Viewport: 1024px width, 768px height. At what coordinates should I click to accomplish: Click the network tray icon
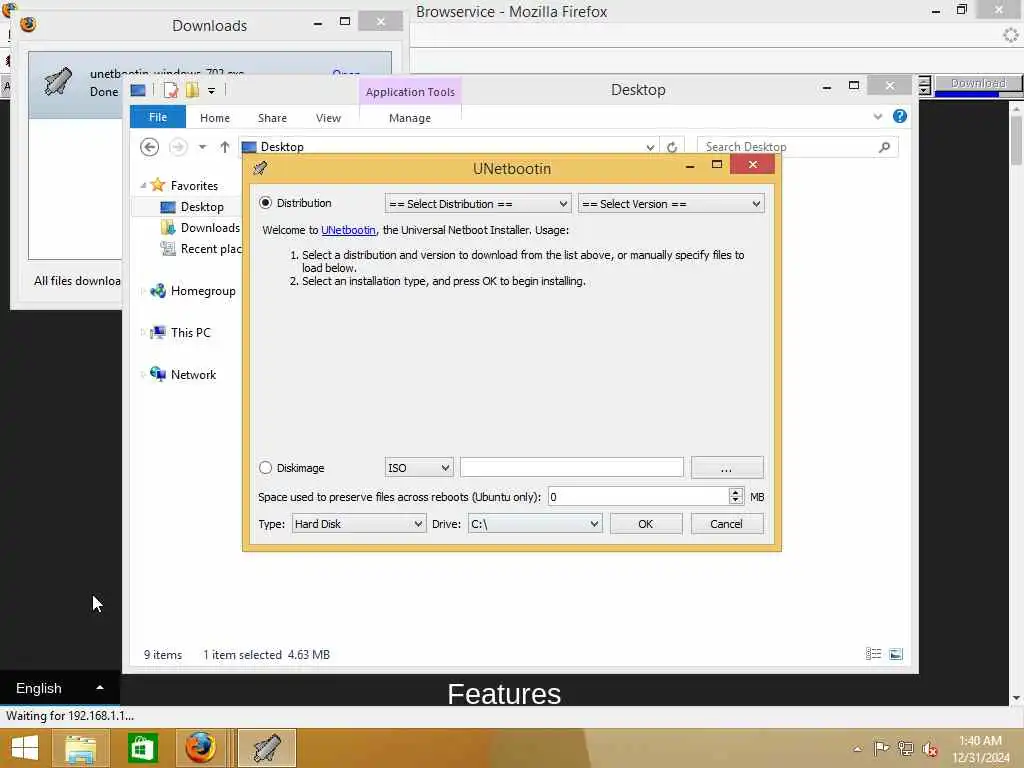tap(905, 748)
